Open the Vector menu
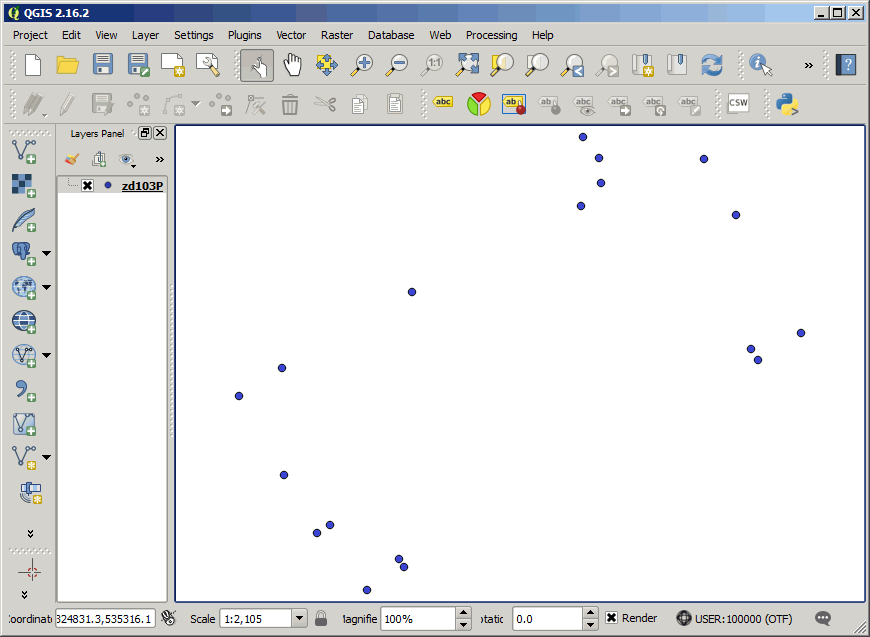 (291, 35)
